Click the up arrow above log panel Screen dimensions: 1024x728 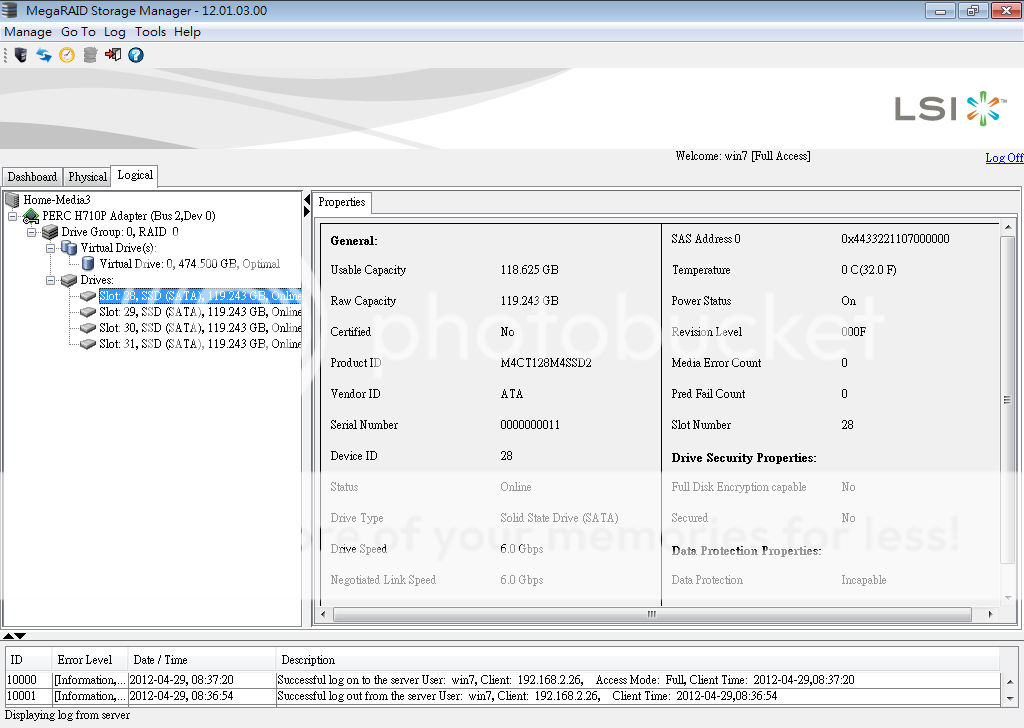(x=8, y=636)
